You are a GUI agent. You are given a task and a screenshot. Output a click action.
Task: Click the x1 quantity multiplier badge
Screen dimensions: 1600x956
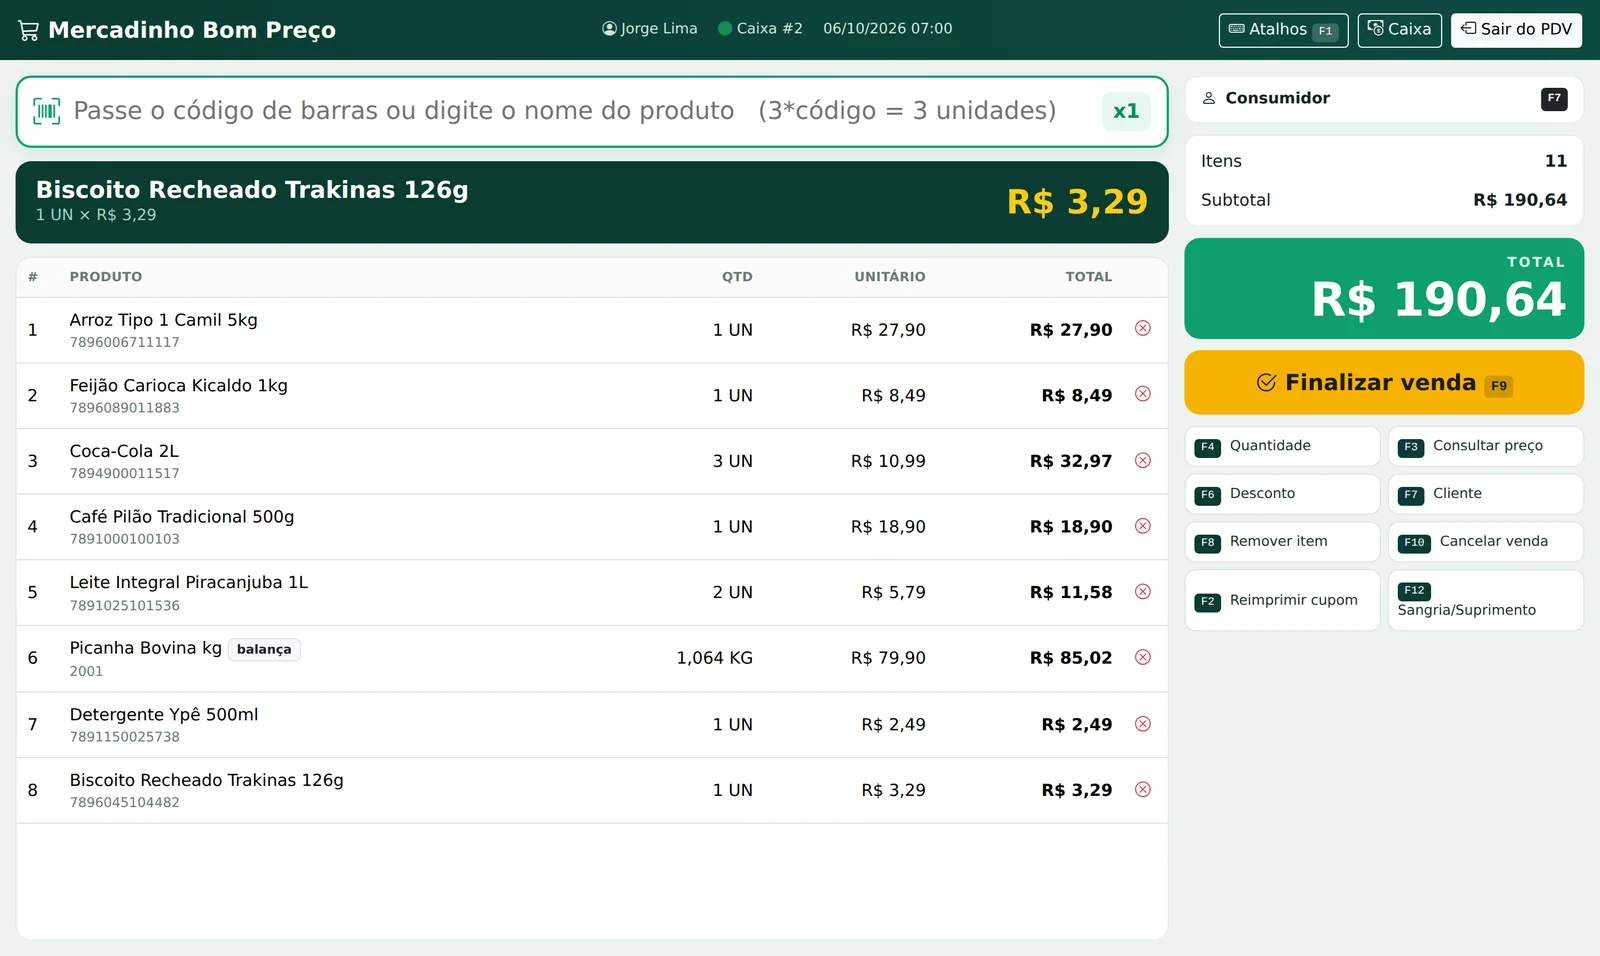(1126, 111)
